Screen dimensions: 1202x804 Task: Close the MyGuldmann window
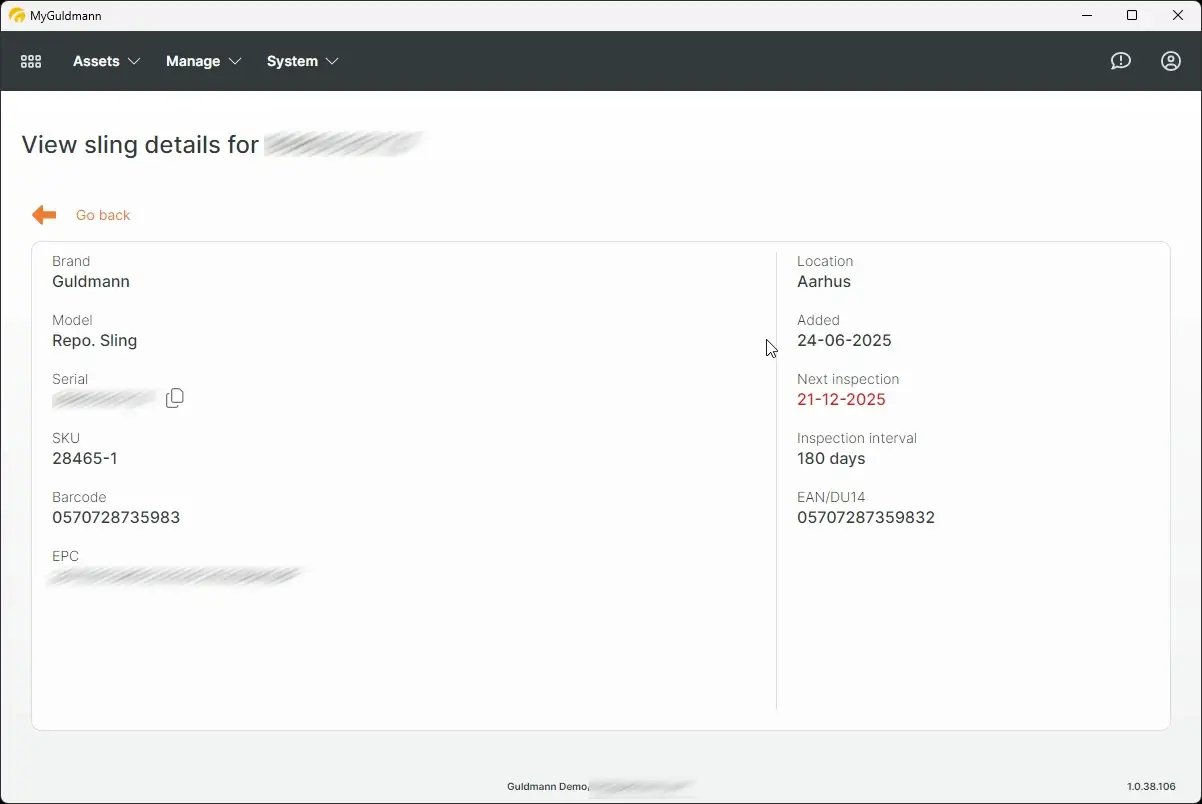pyautogui.click(x=1178, y=15)
